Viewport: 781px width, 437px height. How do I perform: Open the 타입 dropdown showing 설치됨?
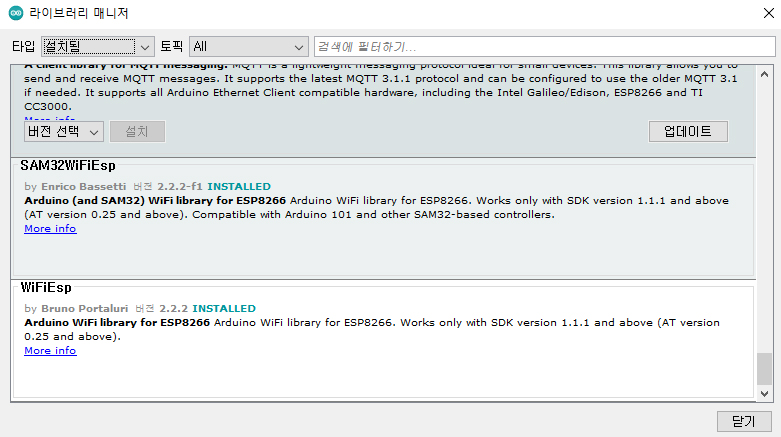[x=98, y=47]
